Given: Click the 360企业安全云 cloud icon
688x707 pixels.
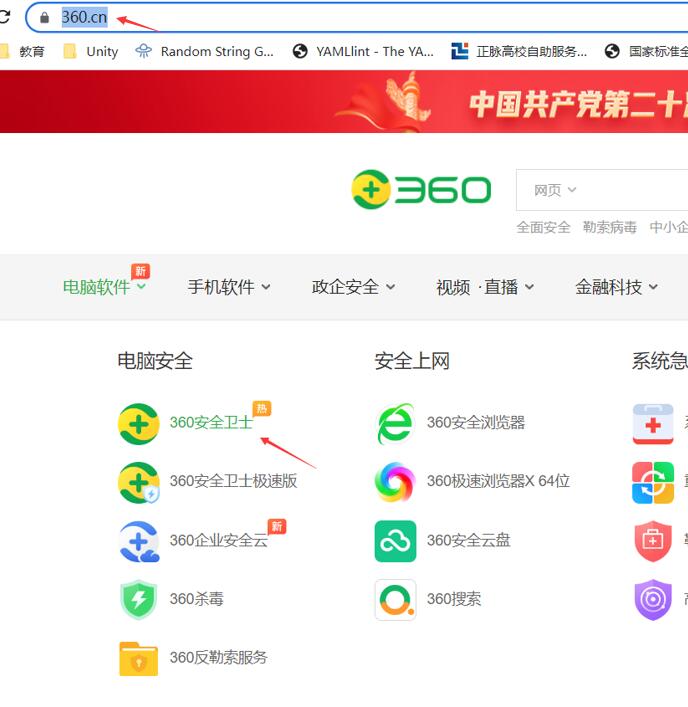Looking at the screenshot, I should 138,541.
